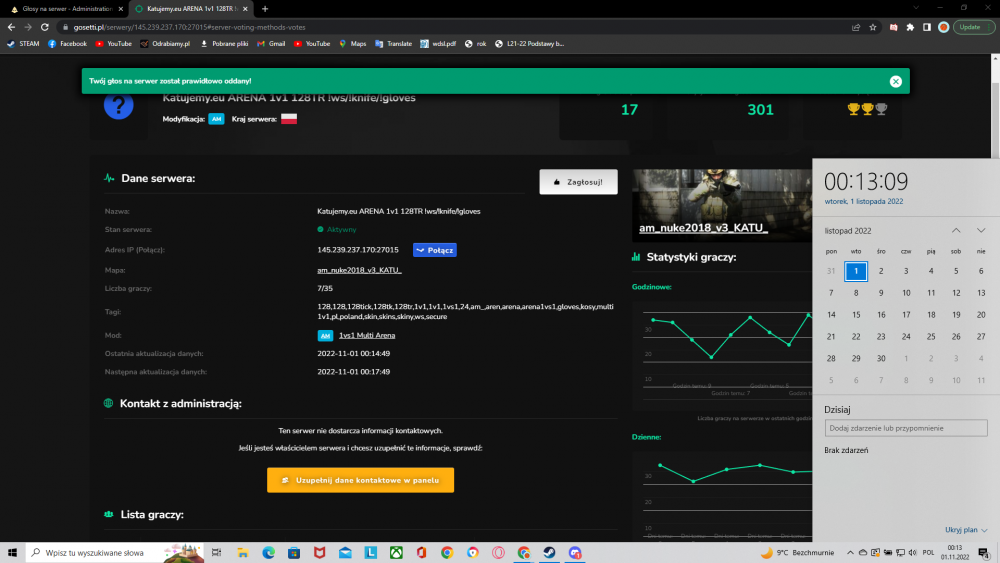
Task: Open the Odrabiamy.pl bookmark
Action: coord(165,44)
